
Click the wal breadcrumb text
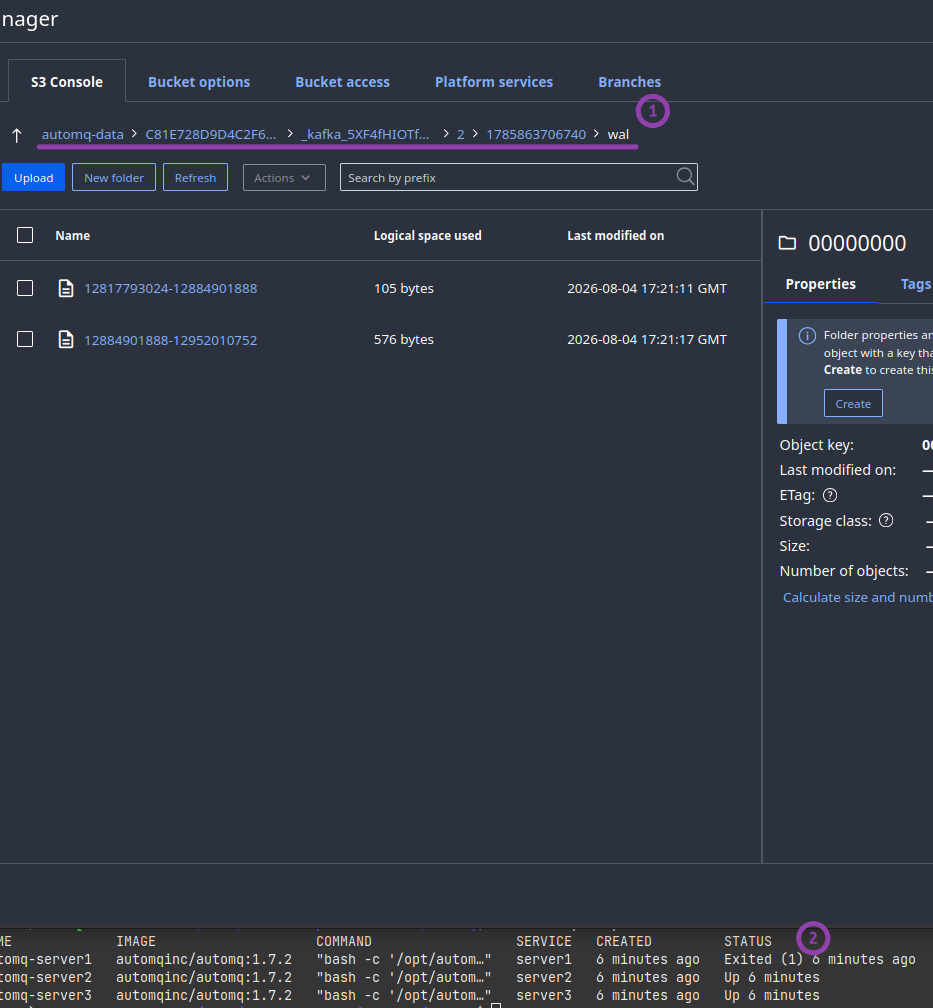[x=618, y=134]
